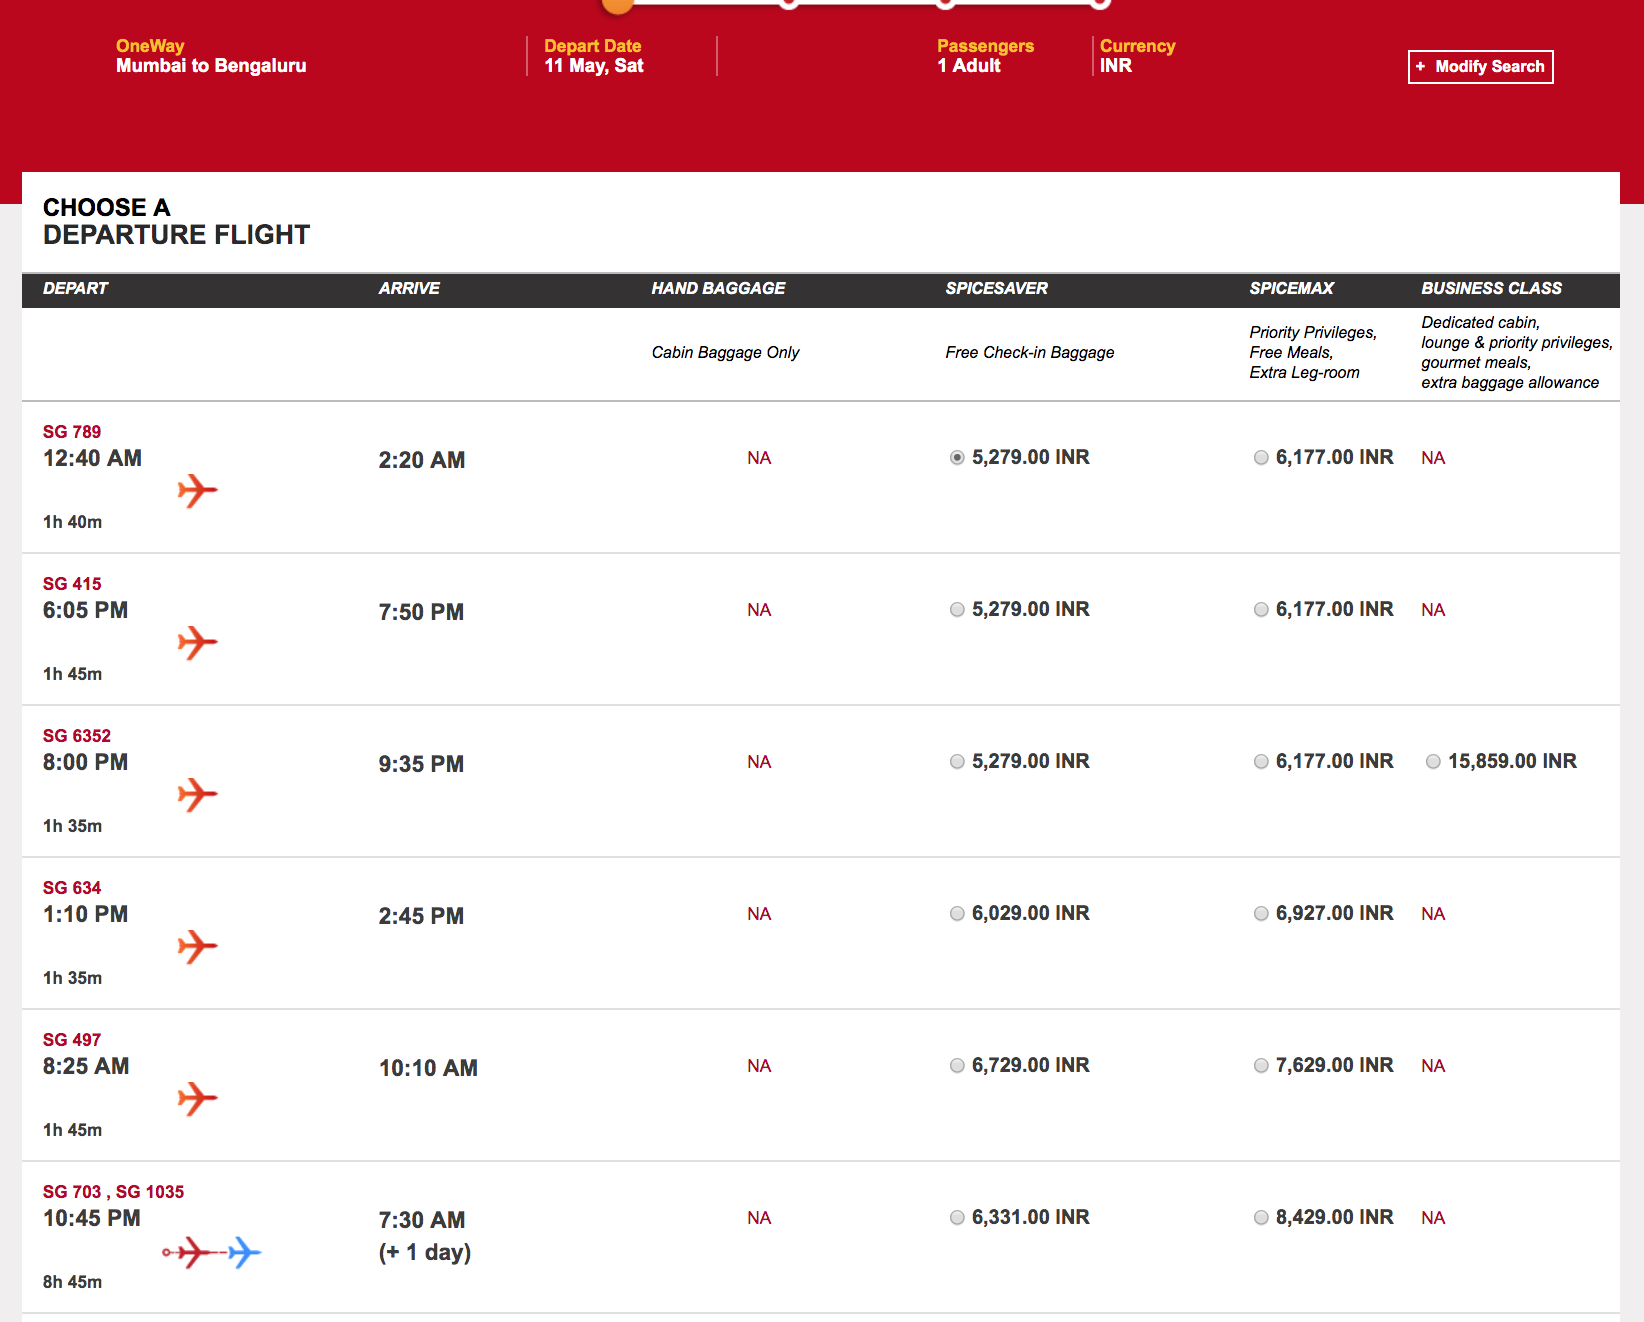
Task: Choose Business Class fare for flight SG 6352
Action: coord(1434,761)
